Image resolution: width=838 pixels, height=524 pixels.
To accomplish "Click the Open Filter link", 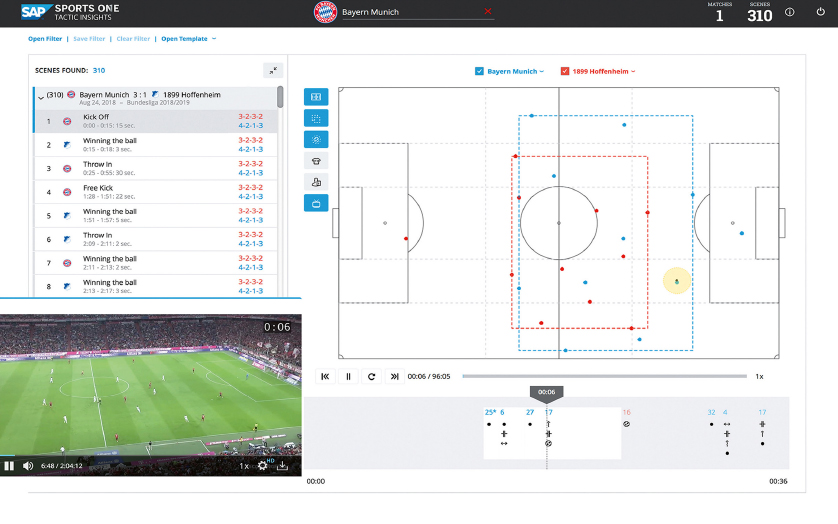I will pos(45,38).
